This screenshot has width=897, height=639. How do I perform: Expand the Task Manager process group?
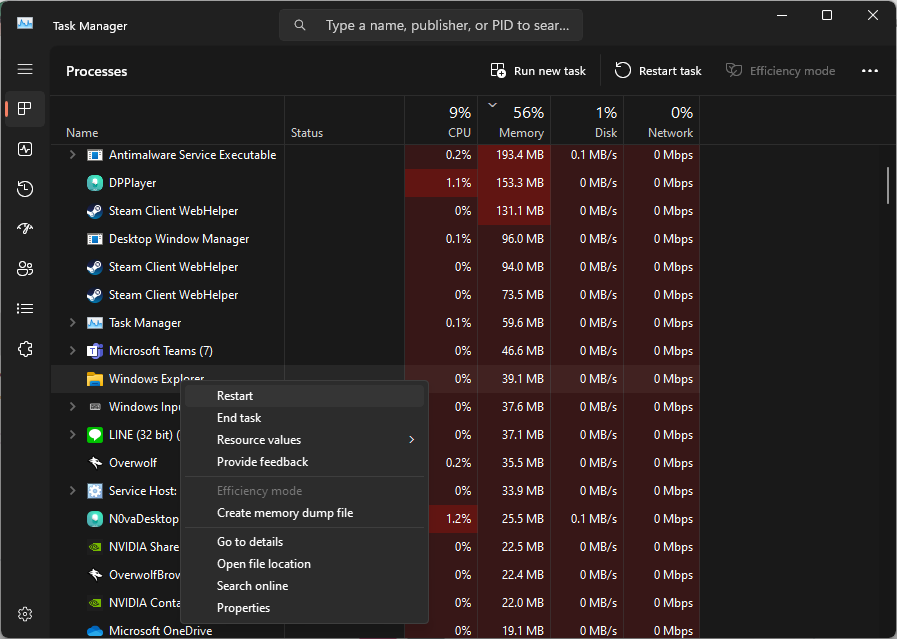click(72, 323)
